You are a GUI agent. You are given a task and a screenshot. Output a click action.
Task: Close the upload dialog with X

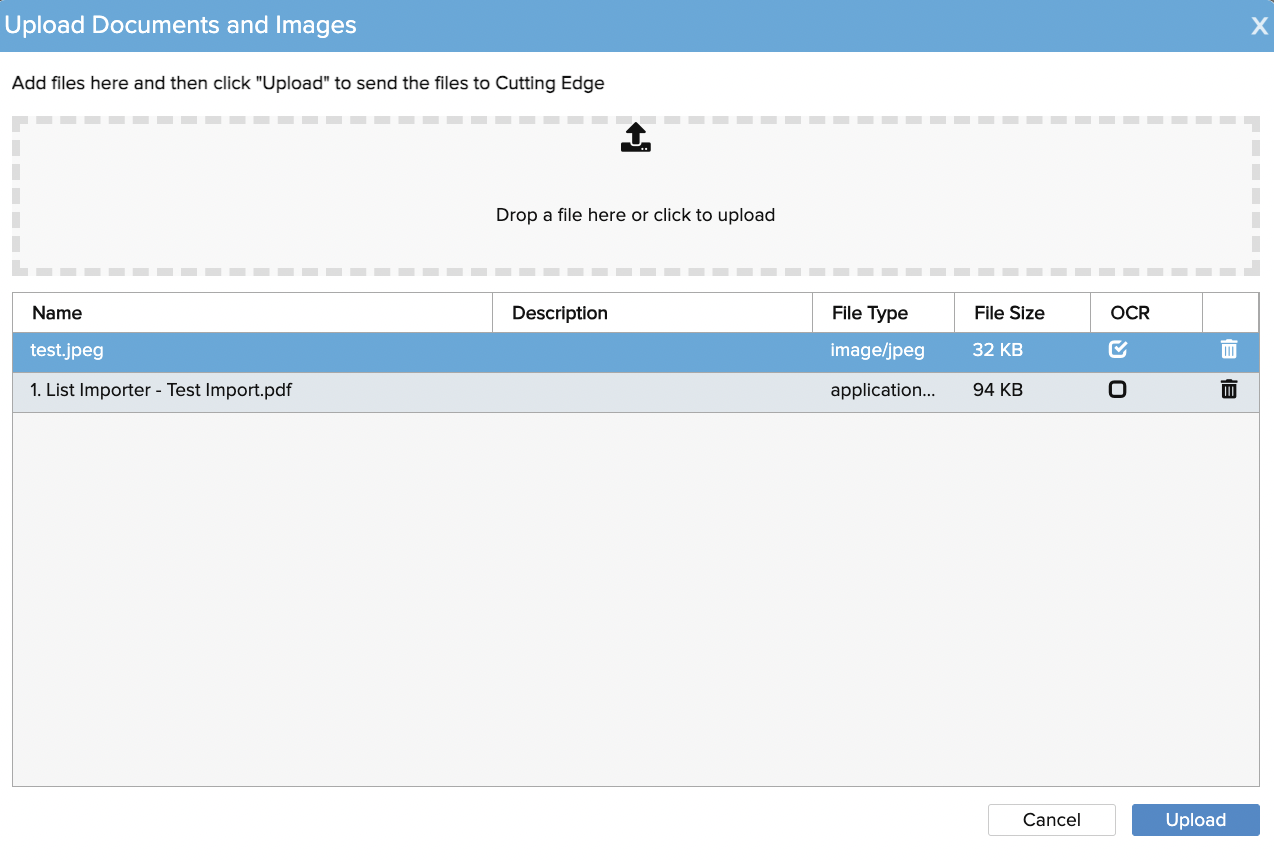point(1259,26)
